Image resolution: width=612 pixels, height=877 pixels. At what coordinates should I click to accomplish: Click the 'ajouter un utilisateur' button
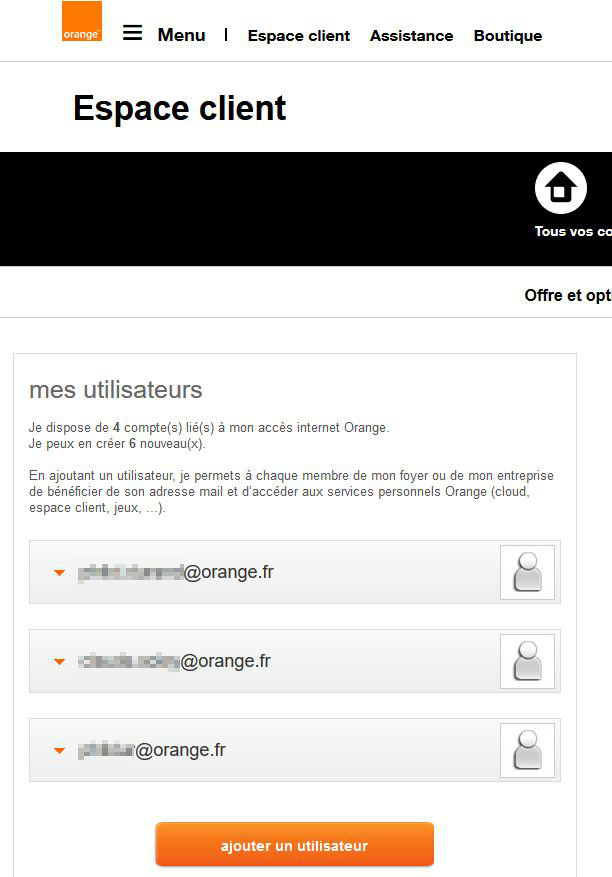295,845
